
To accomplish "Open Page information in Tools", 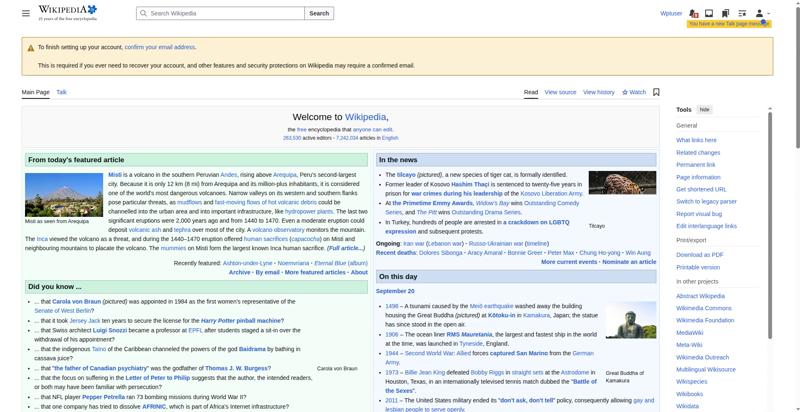I will [x=698, y=177].
